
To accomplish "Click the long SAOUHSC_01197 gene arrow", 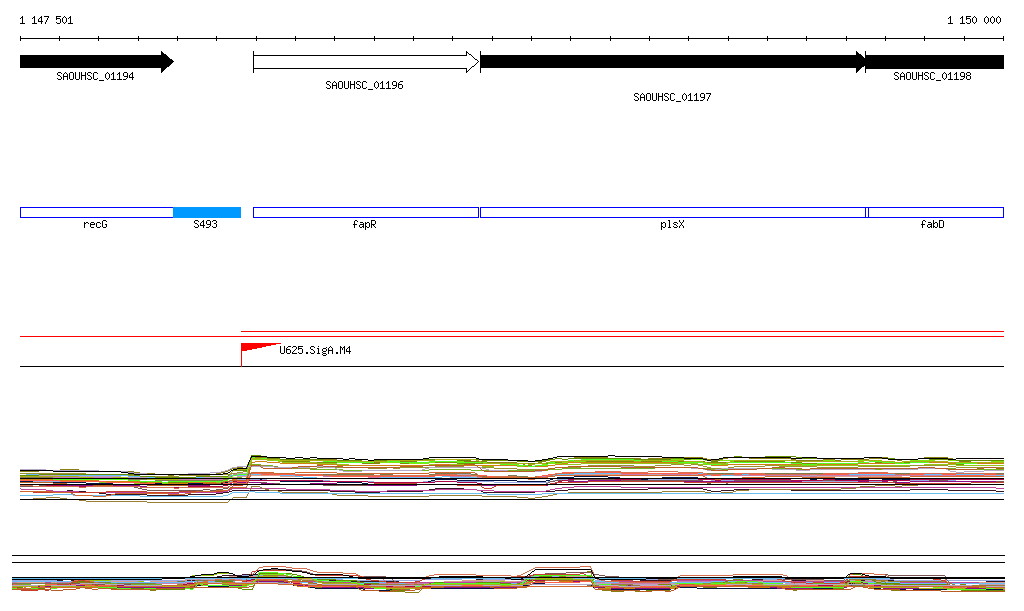I will [x=672, y=62].
